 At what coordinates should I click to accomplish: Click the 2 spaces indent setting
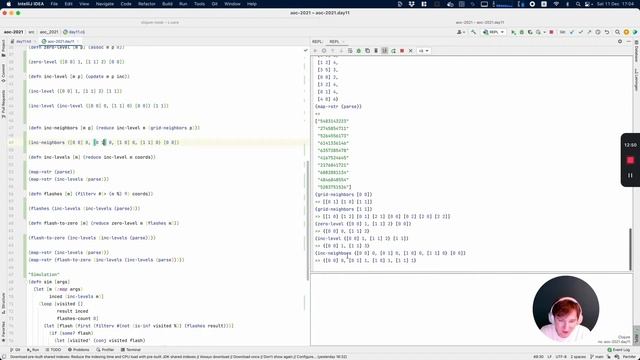[578, 357]
